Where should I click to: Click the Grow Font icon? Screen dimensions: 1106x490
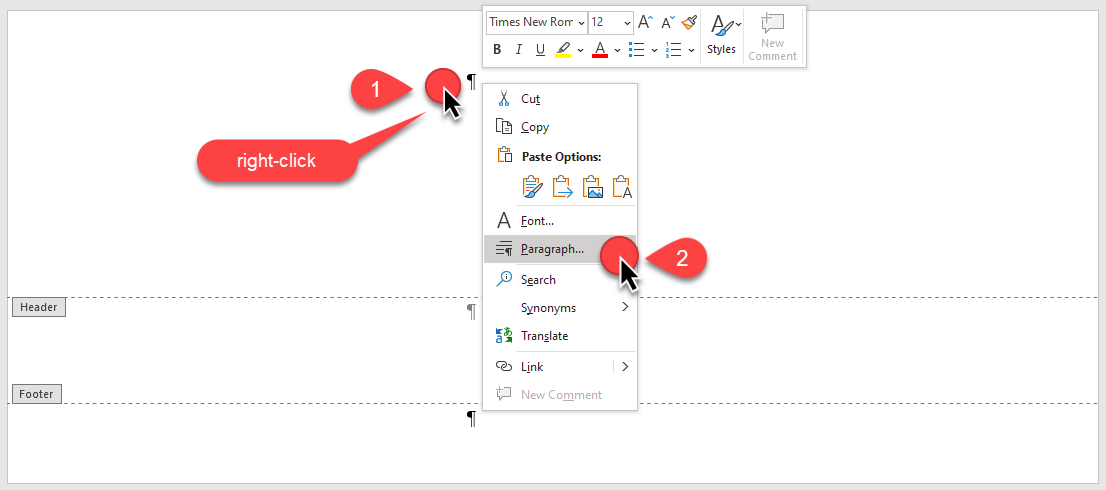(x=645, y=23)
